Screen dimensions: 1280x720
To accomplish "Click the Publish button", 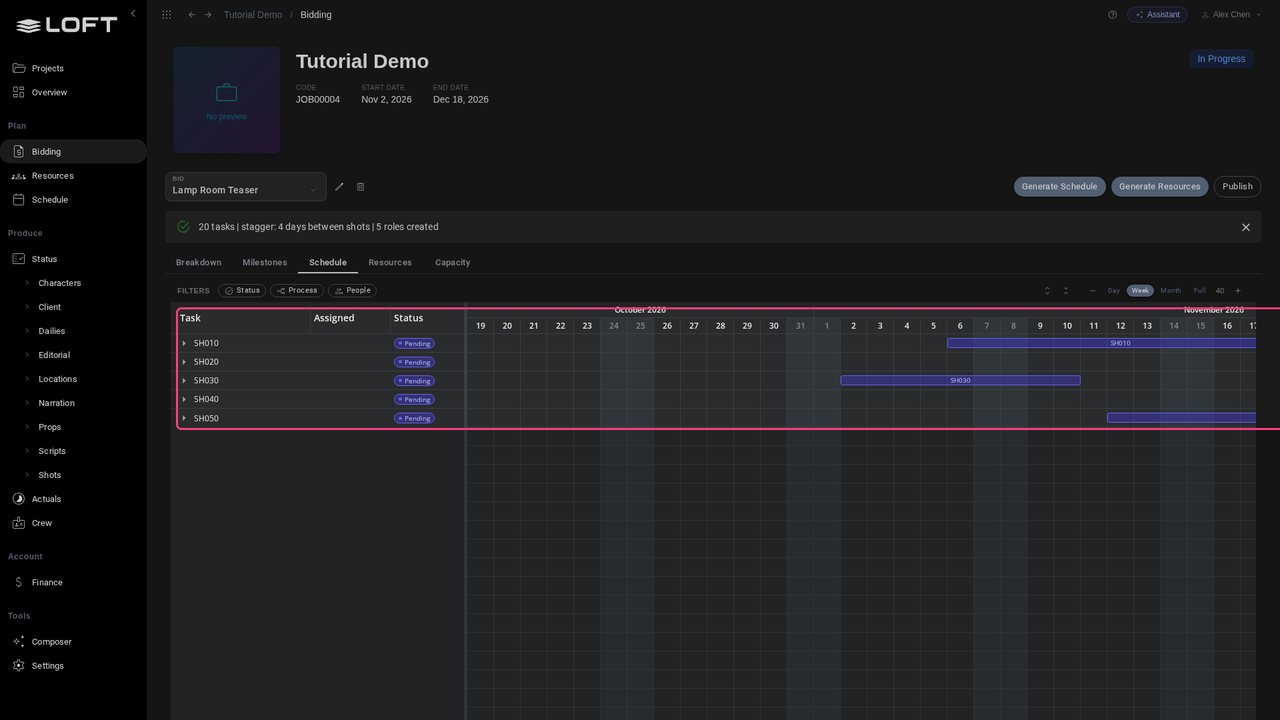I will [1237, 187].
